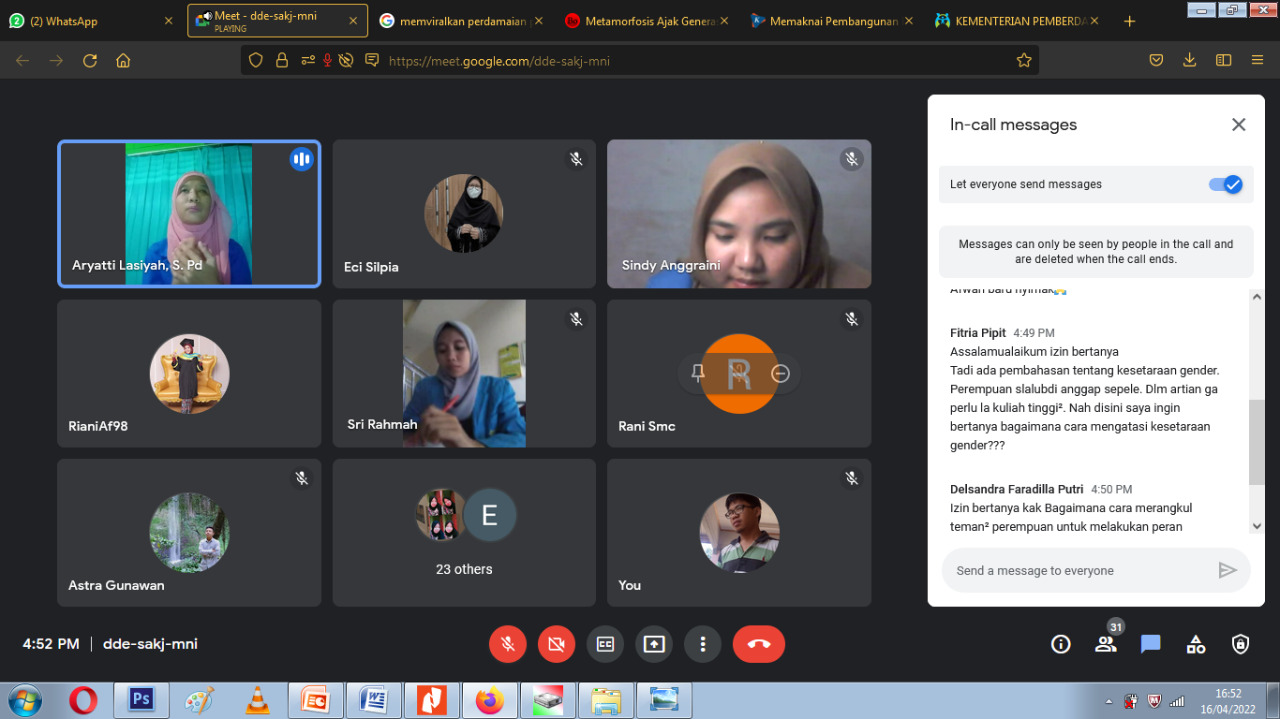Toggle Let everyone send messages switch
This screenshot has height=719, width=1280.
pyautogui.click(x=1225, y=184)
